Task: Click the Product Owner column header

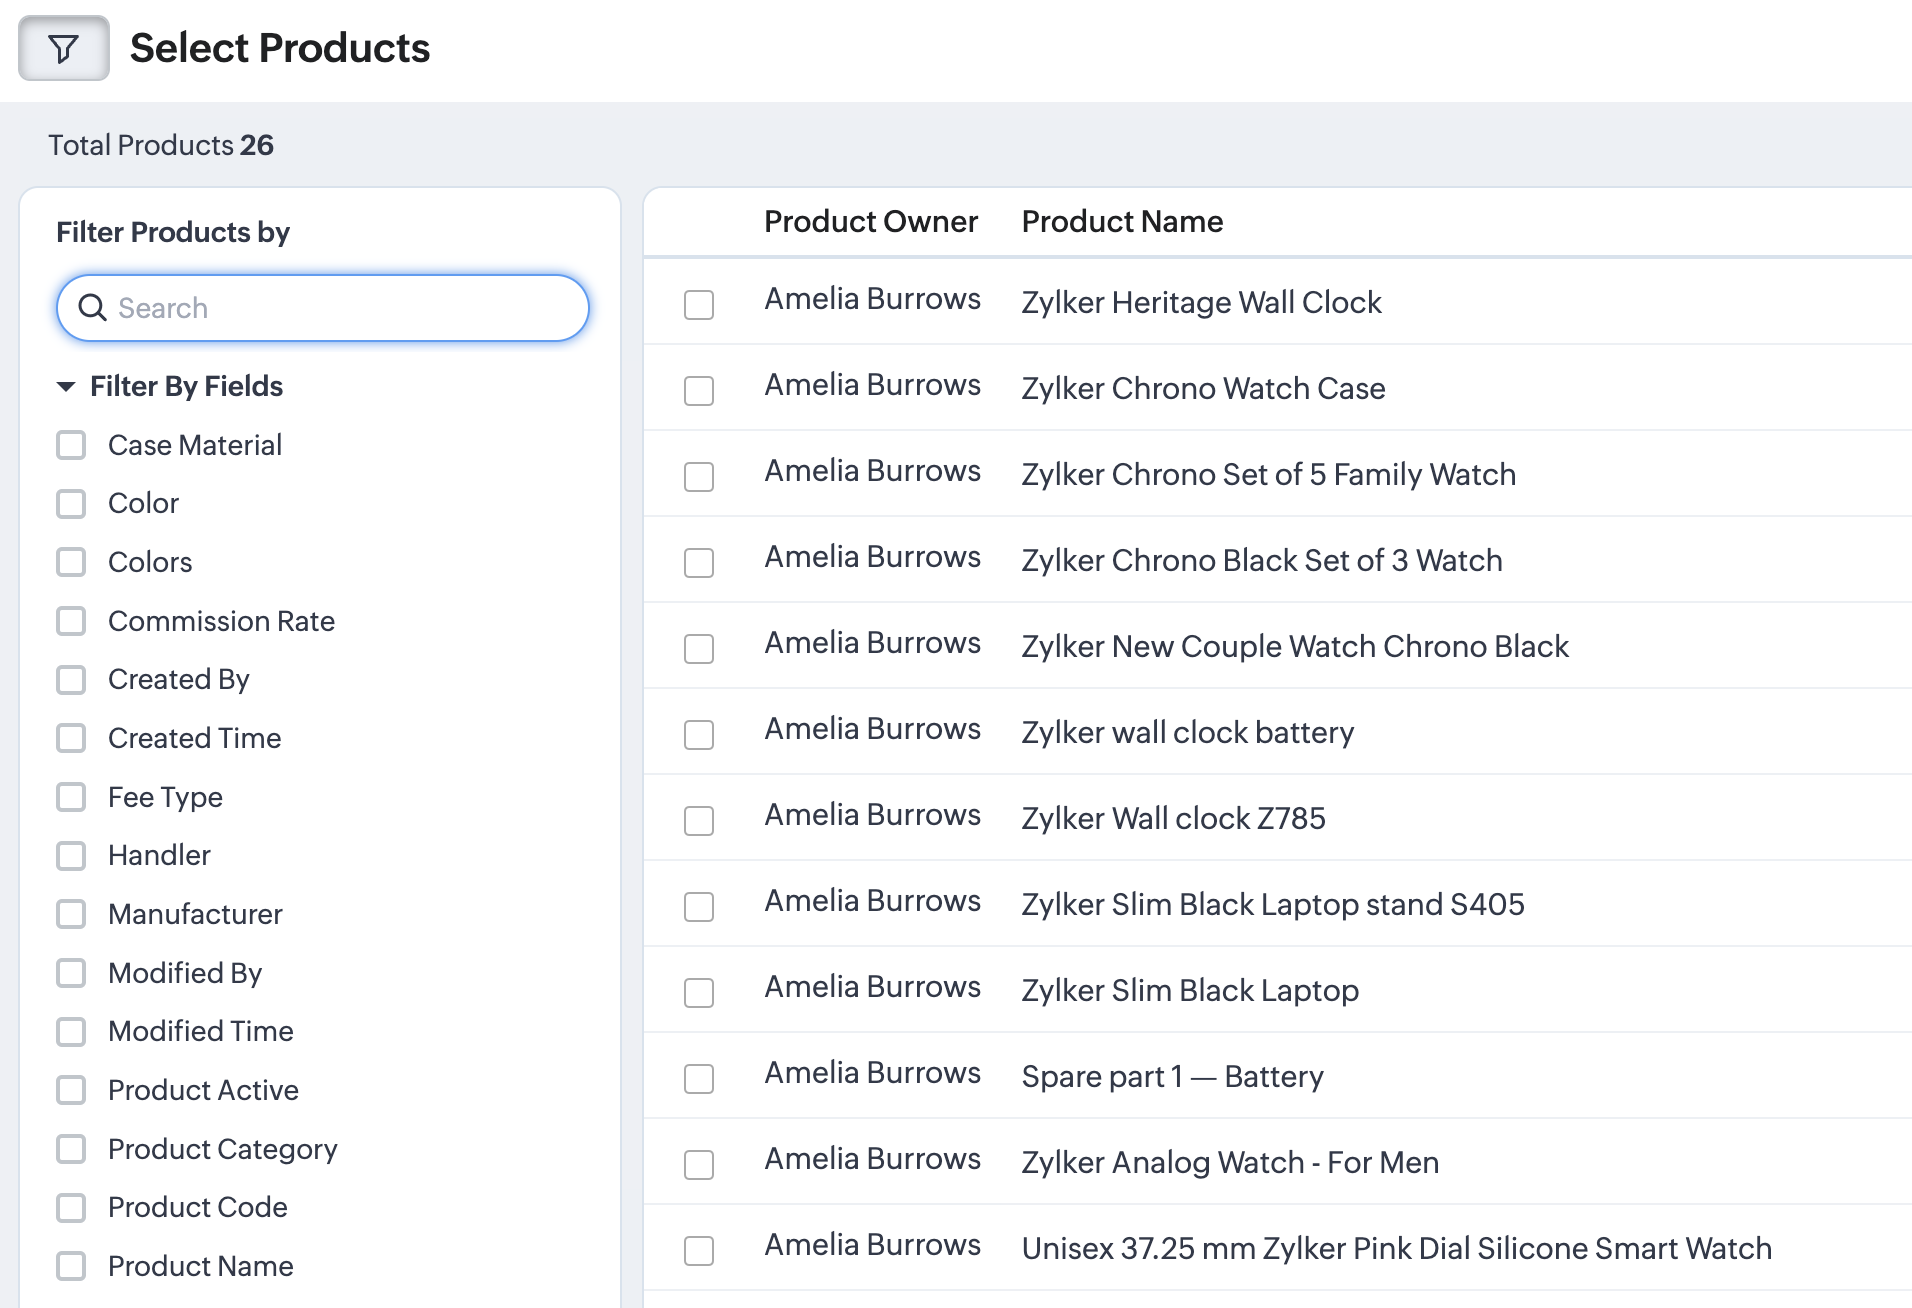Action: (870, 222)
